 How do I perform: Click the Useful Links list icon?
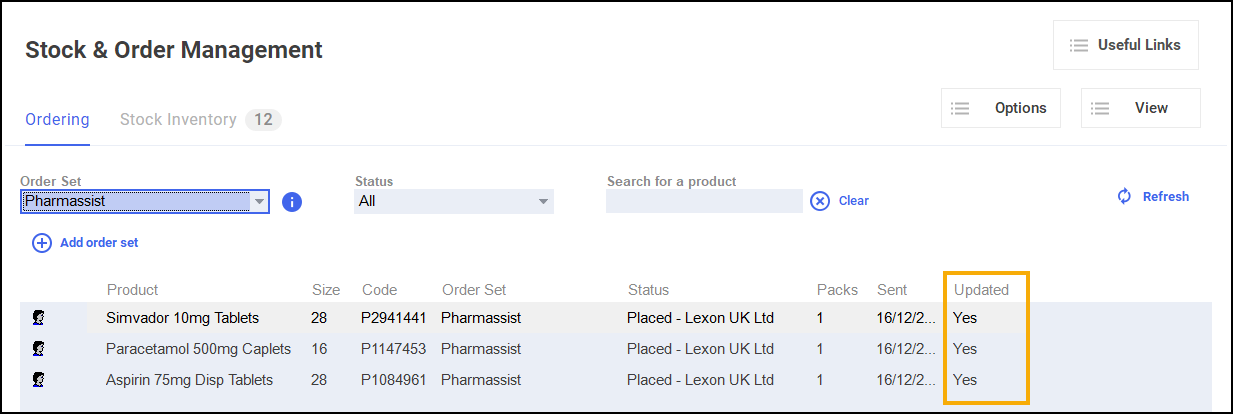click(1078, 45)
